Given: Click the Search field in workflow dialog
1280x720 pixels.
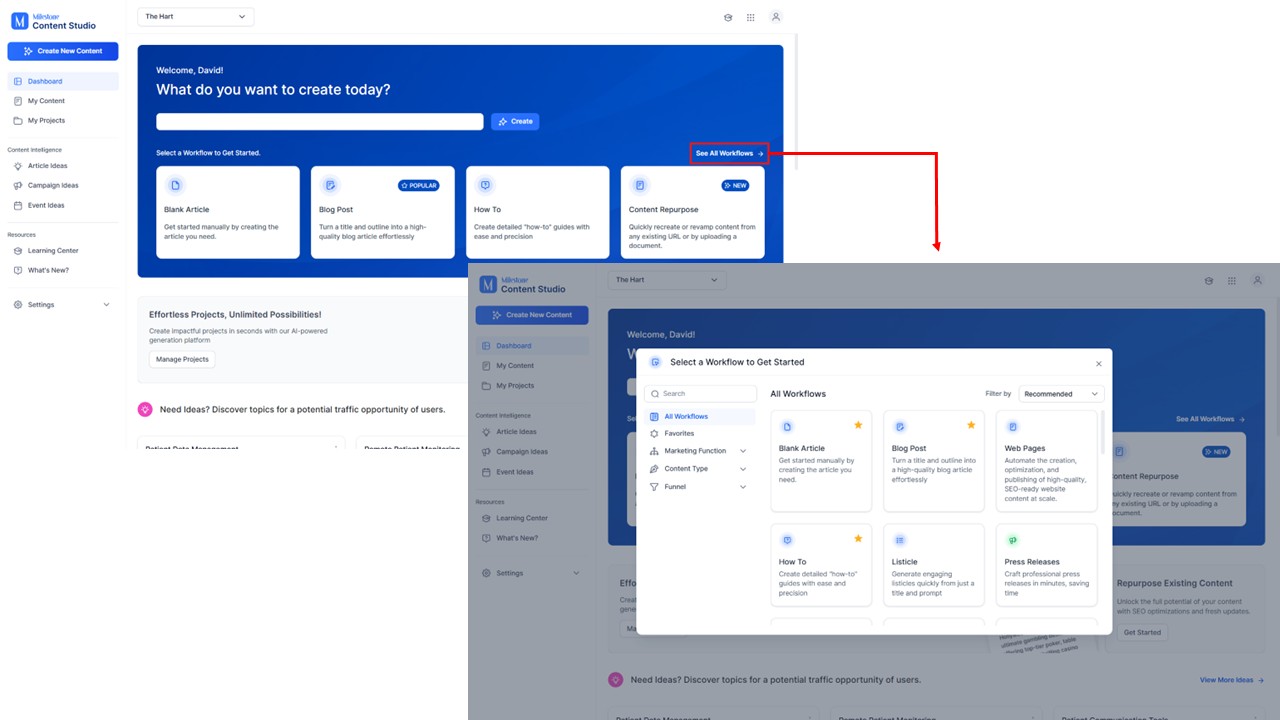Looking at the screenshot, I should coord(701,394).
